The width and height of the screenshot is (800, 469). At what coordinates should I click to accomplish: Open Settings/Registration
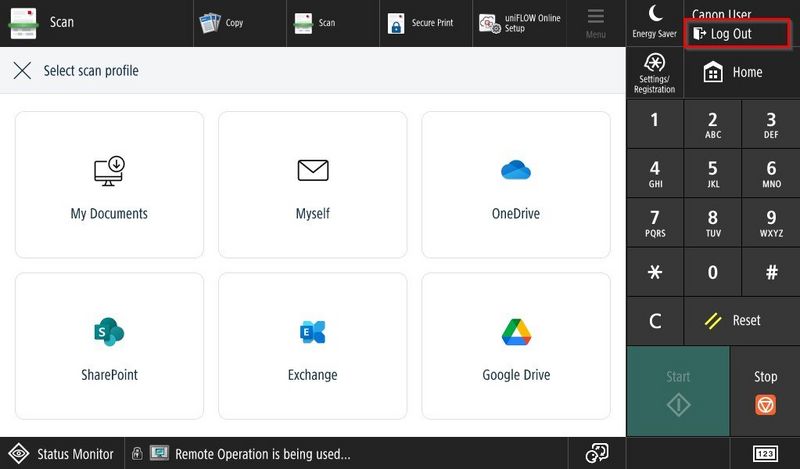coord(655,72)
